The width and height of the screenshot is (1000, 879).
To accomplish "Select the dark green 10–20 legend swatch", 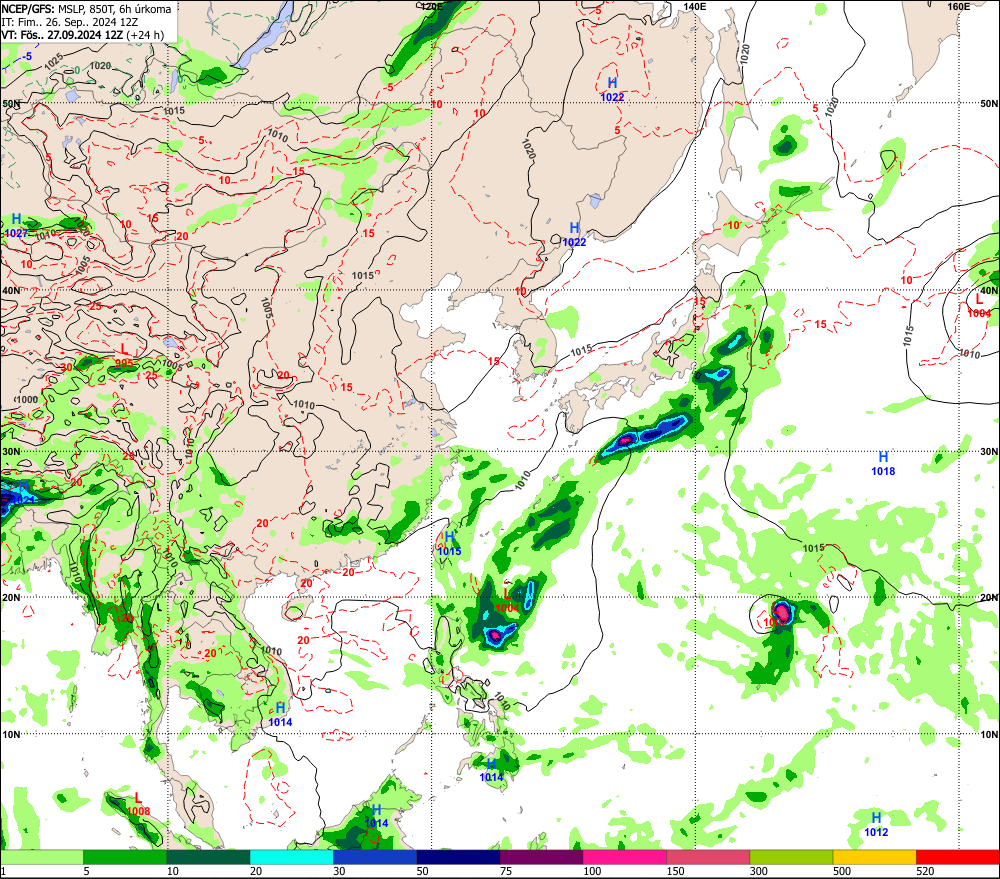I will point(209,857).
